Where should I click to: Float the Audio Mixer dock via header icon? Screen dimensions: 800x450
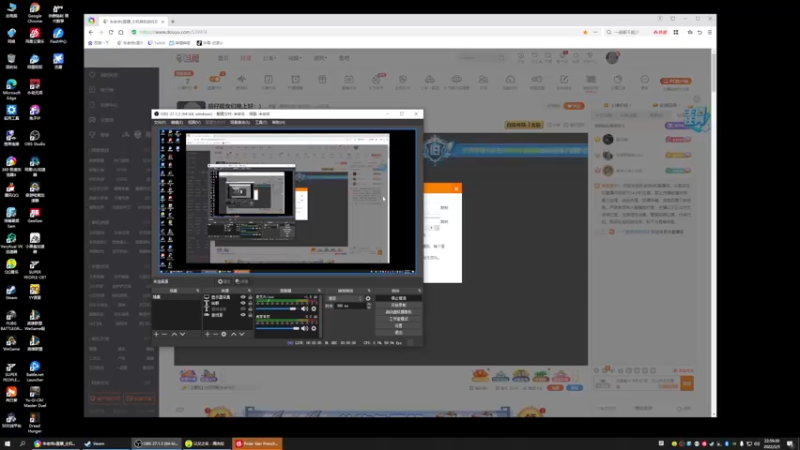(319, 291)
